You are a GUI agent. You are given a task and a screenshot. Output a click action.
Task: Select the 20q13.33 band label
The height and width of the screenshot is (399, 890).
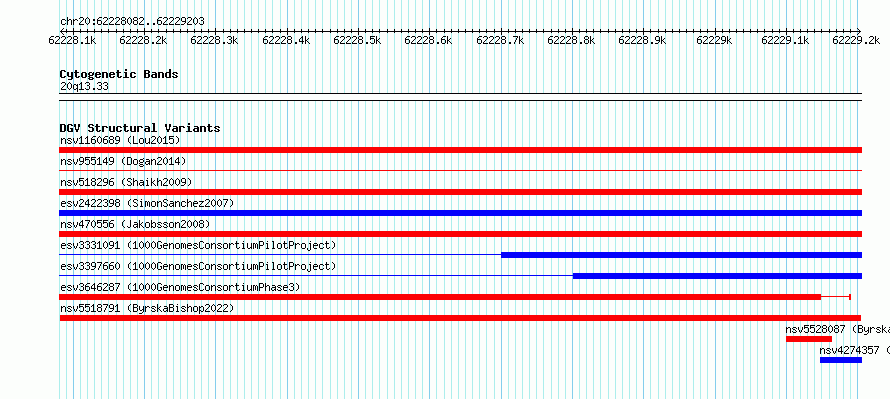click(84, 86)
